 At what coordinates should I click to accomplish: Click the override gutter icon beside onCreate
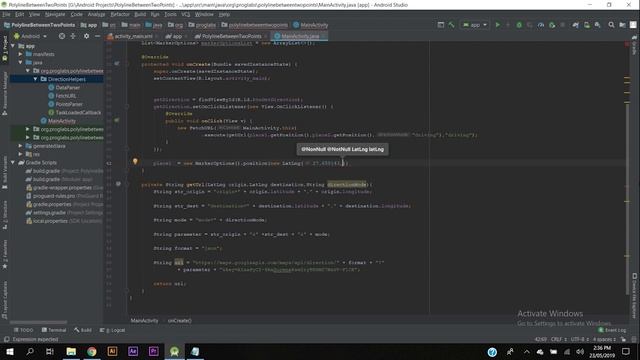pos(117,64)
